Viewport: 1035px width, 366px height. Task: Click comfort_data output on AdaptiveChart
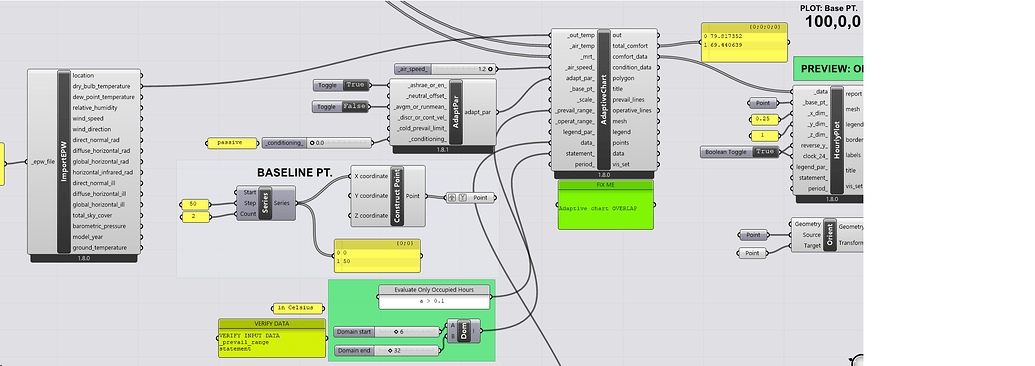(x=630, y=57)
